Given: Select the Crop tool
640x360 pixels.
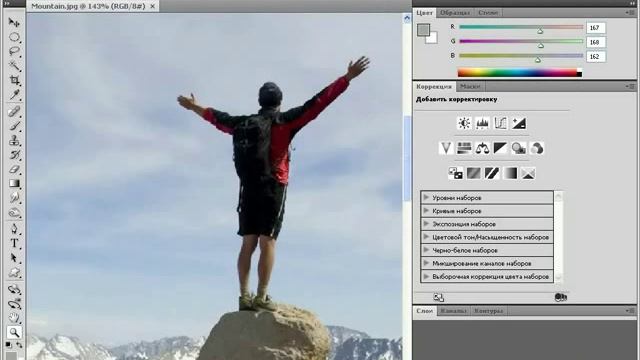Looking at the screenshot, I should (x=14, y=80).
